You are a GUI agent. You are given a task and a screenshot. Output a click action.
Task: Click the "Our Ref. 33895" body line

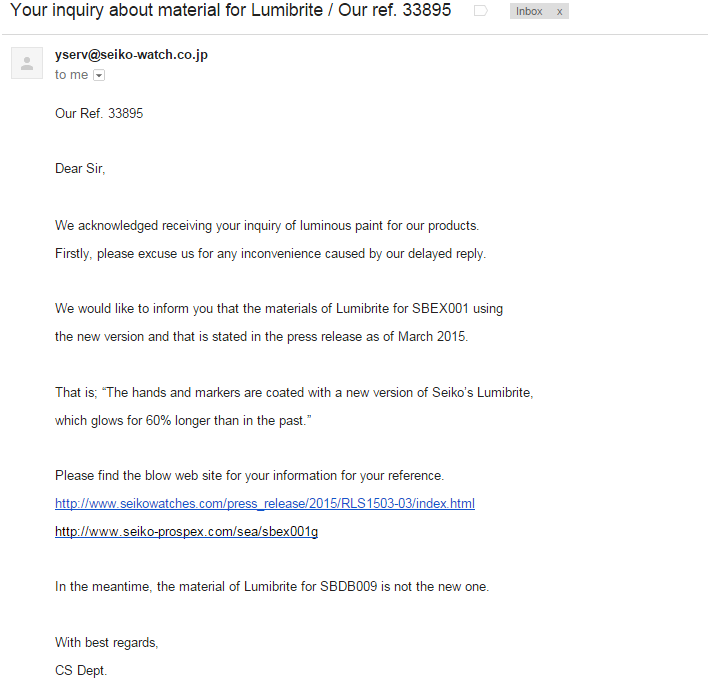(x=99, y=113)
